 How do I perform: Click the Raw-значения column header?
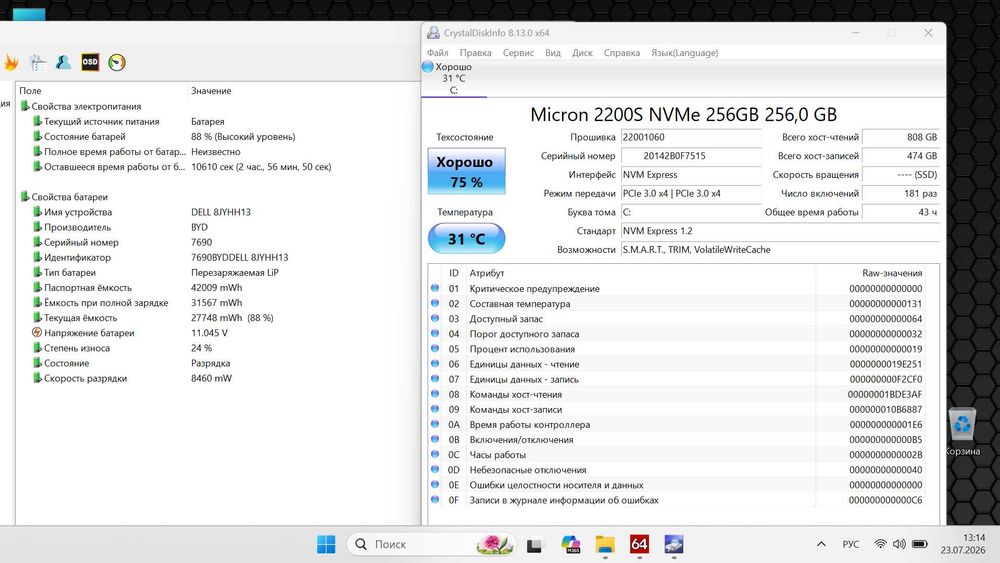(x=892, y=272)
